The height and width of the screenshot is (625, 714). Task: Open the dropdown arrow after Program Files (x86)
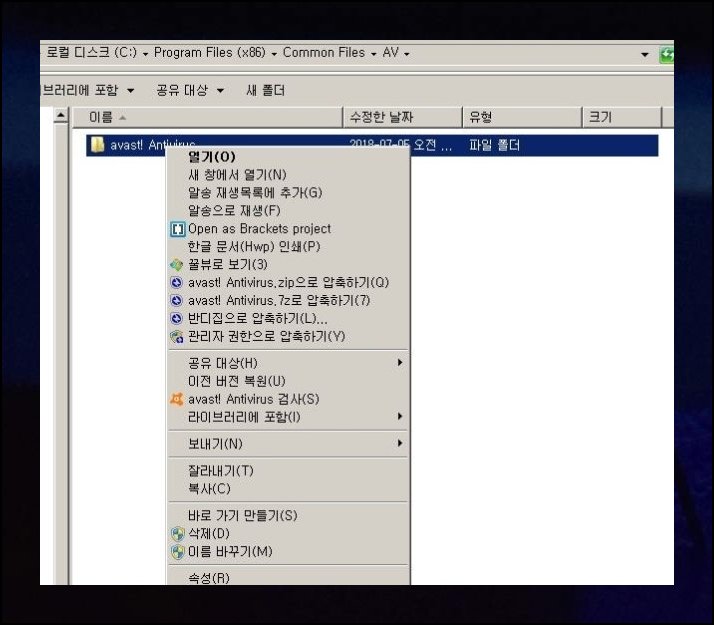pyautogui.click(x=274, y=54)
